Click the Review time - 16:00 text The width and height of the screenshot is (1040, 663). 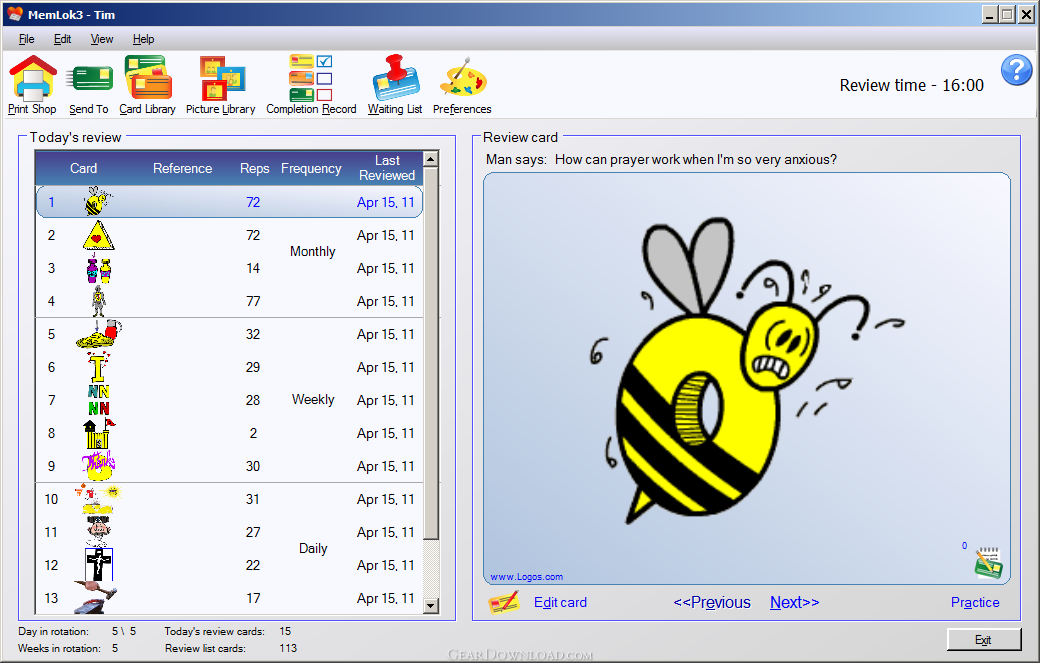(912, 86)
